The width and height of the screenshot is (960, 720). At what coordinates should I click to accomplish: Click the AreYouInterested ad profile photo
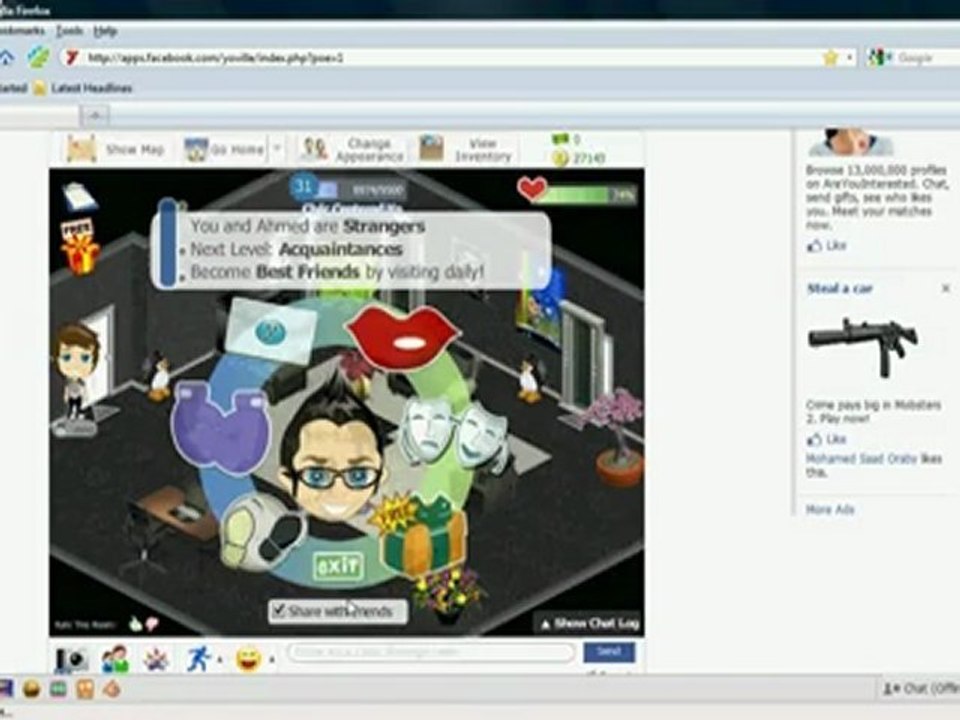pyautogui.click(x=851, y=142)
